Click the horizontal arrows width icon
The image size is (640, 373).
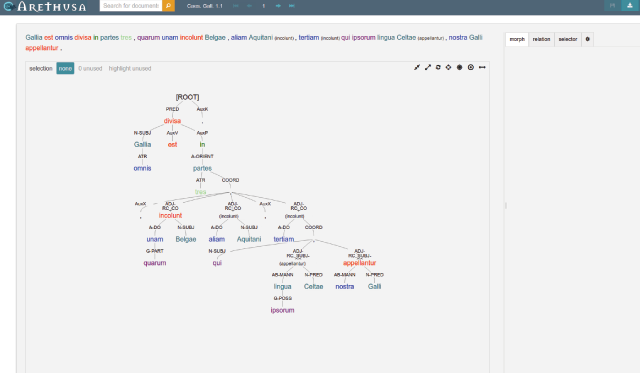[482, 67]
